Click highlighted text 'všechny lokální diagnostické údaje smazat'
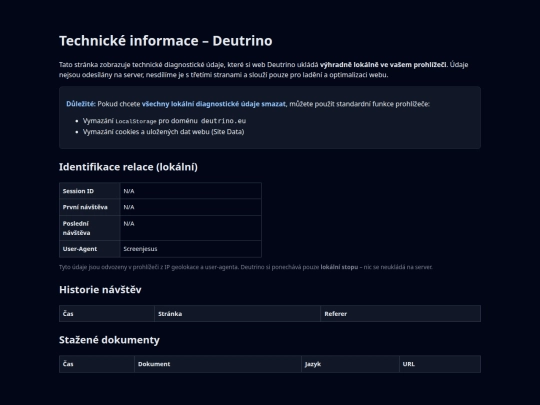The width and height of the screenshot is (540, 405). 214,104
